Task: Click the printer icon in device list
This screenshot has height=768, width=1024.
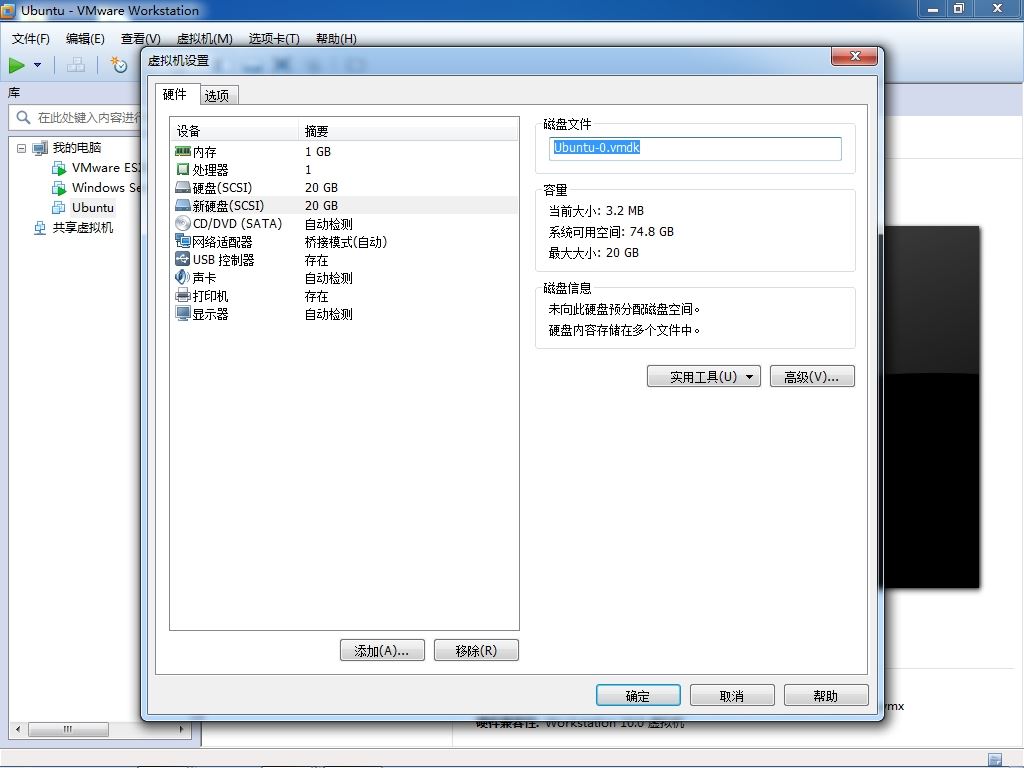Action: point(183,296)
